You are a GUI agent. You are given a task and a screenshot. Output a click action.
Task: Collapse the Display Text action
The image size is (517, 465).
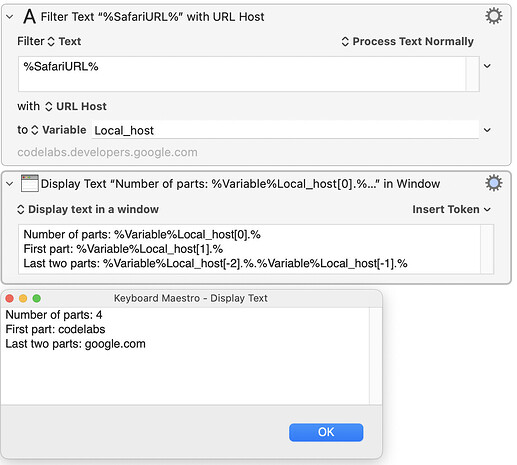pos(10,184)
